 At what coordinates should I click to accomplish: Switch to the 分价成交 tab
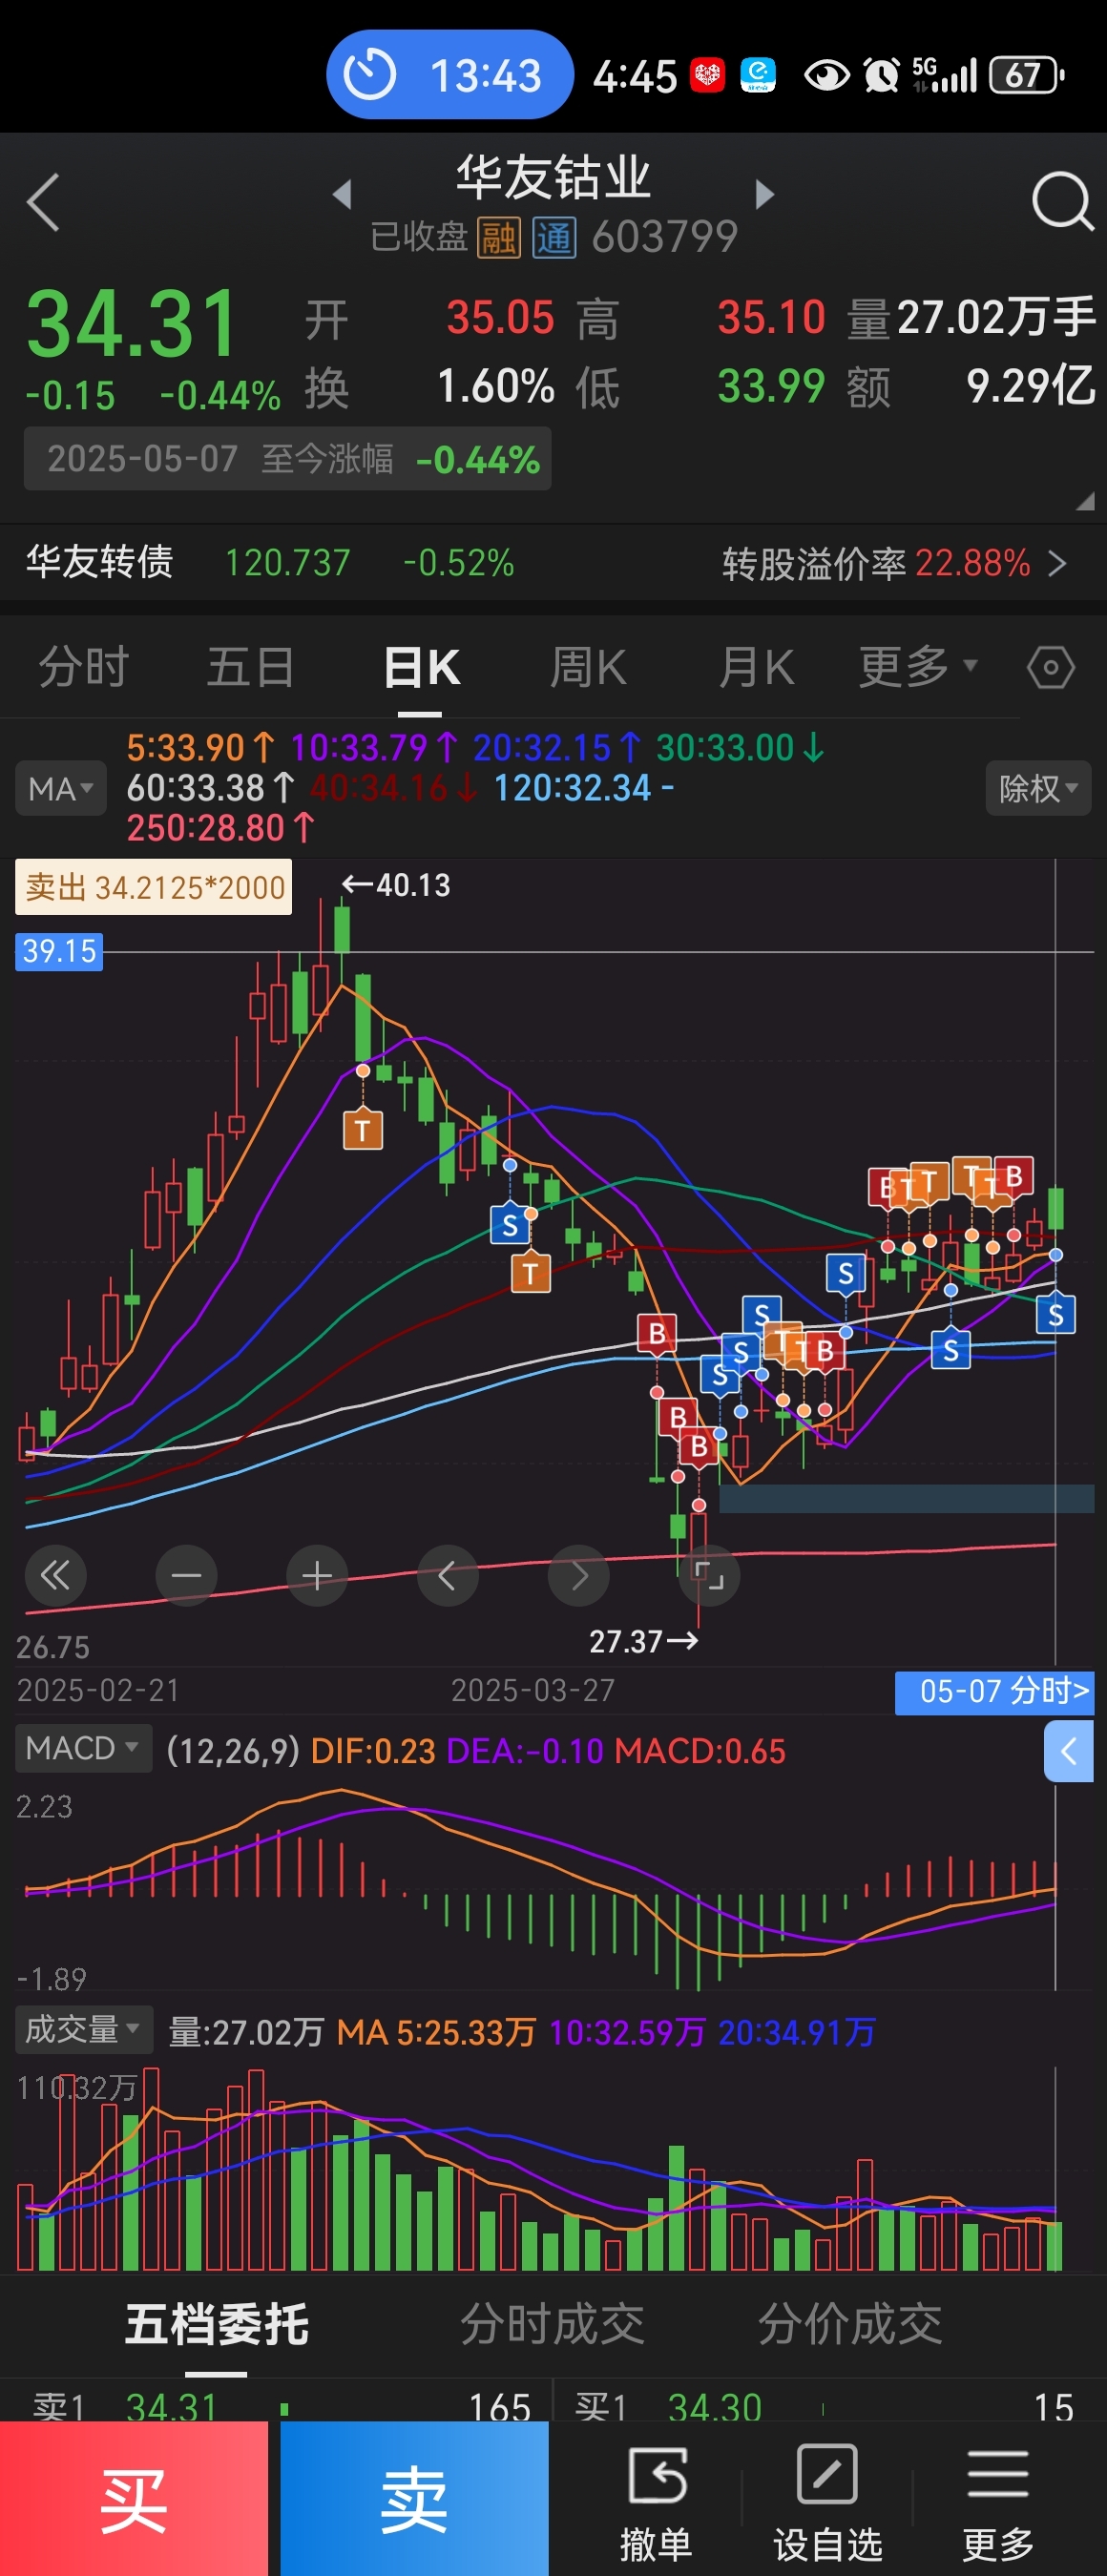(x=850, y=2325)
